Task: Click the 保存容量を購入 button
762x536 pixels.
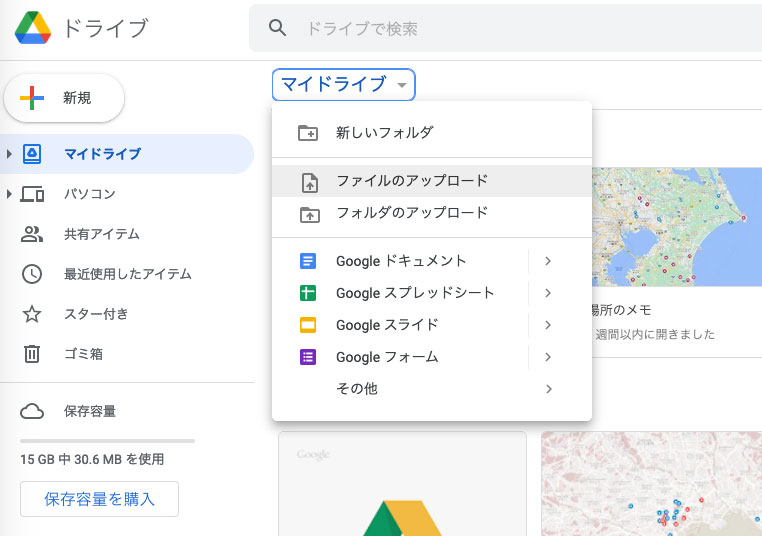Action: pos(100,499)
